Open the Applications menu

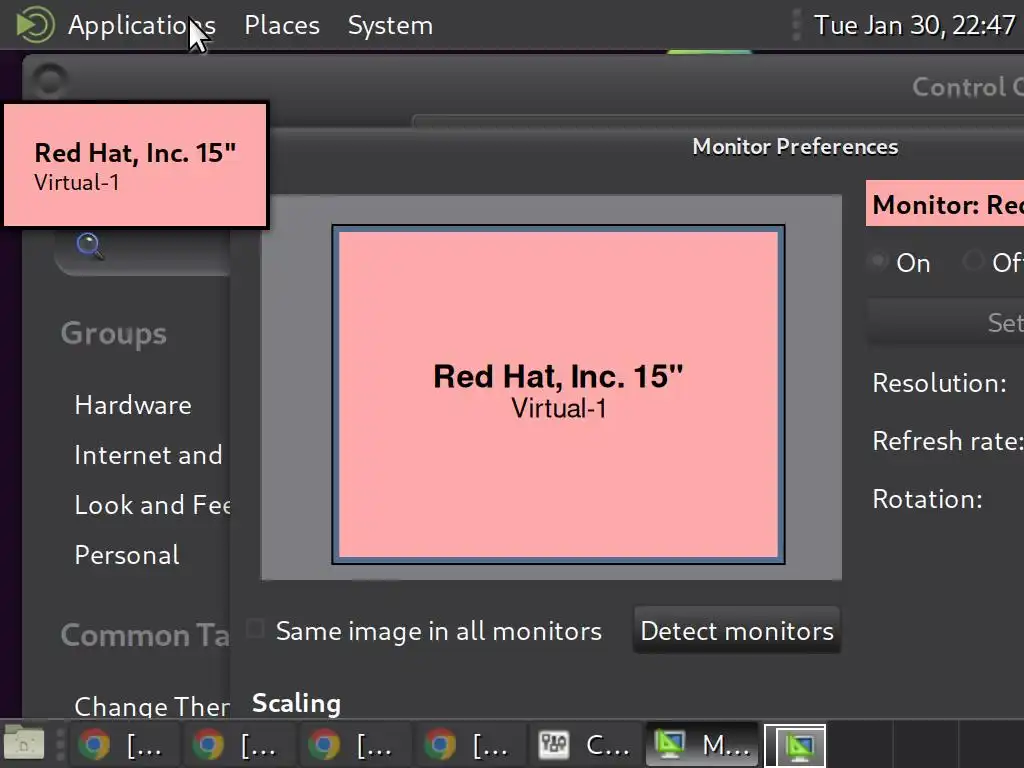pyautogui.click(x=142, y=25)
